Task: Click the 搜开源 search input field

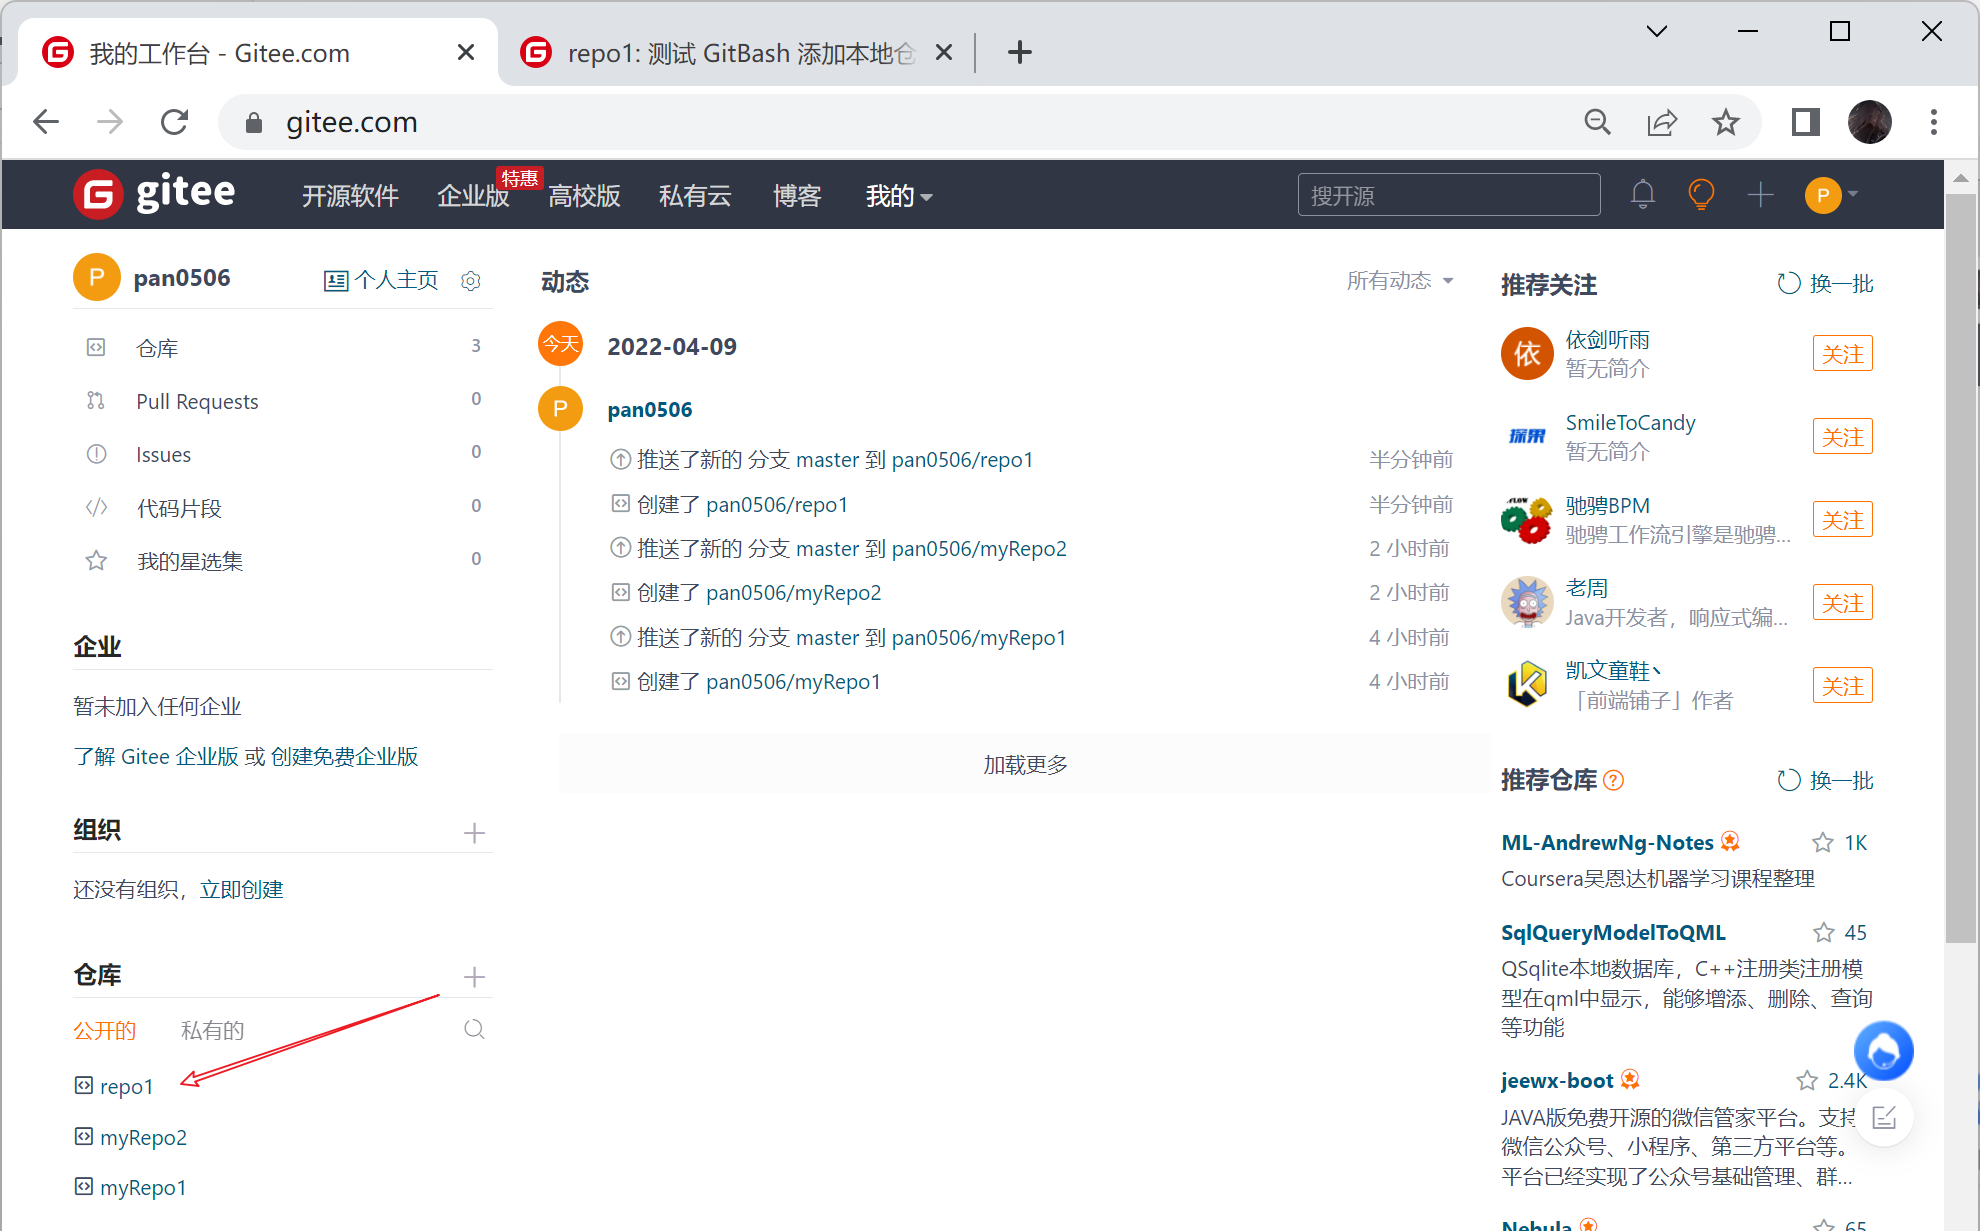Action: point(1448,195)
